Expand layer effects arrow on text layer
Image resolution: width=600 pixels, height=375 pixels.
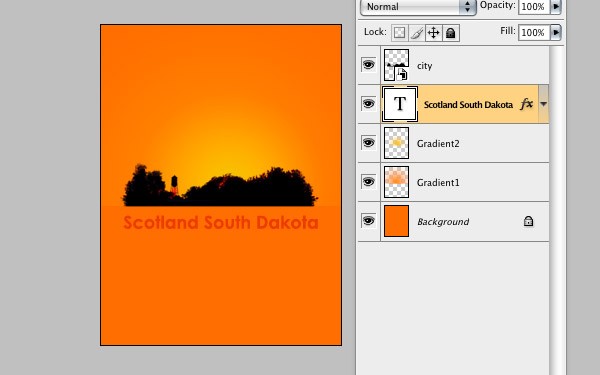tap(543, 104)
